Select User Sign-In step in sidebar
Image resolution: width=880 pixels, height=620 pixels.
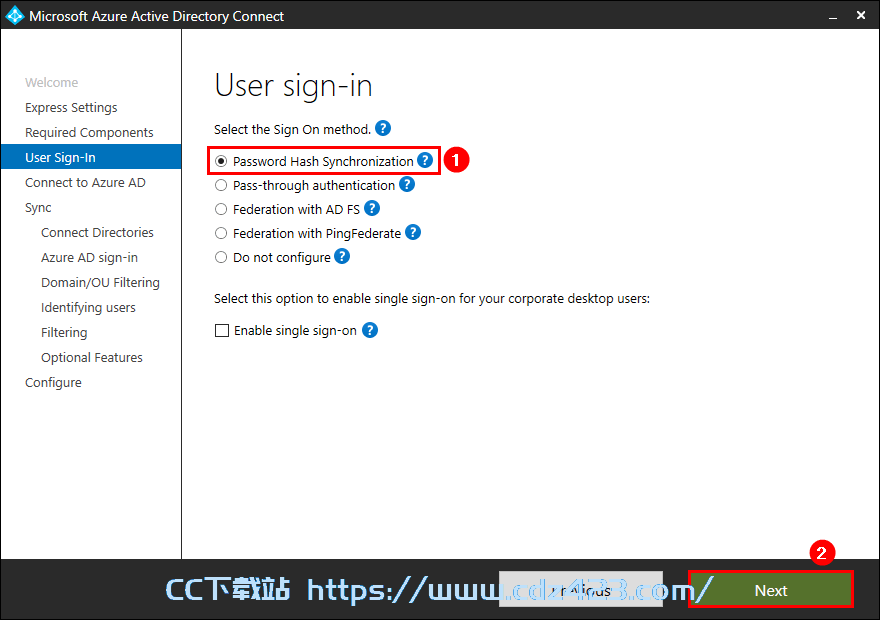pos(91,157)
